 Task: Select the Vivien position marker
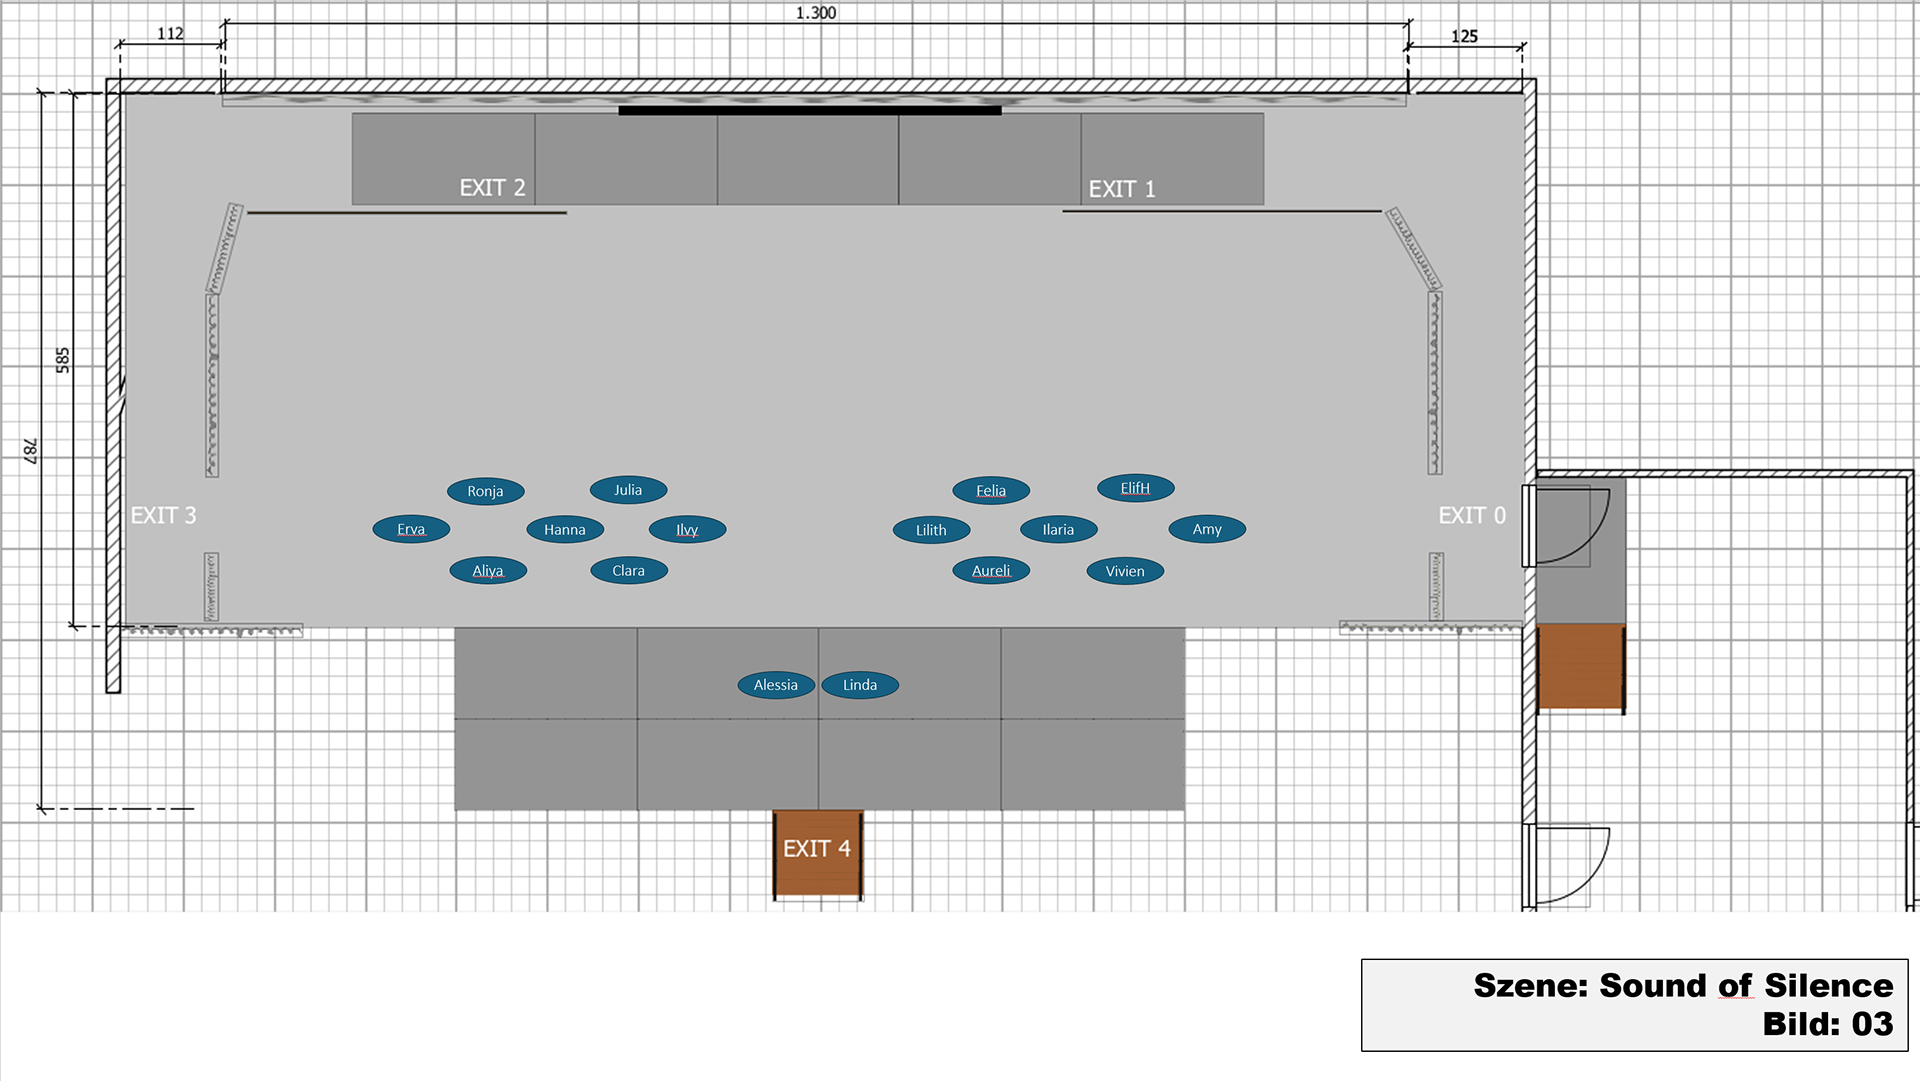pos(1125,571)
